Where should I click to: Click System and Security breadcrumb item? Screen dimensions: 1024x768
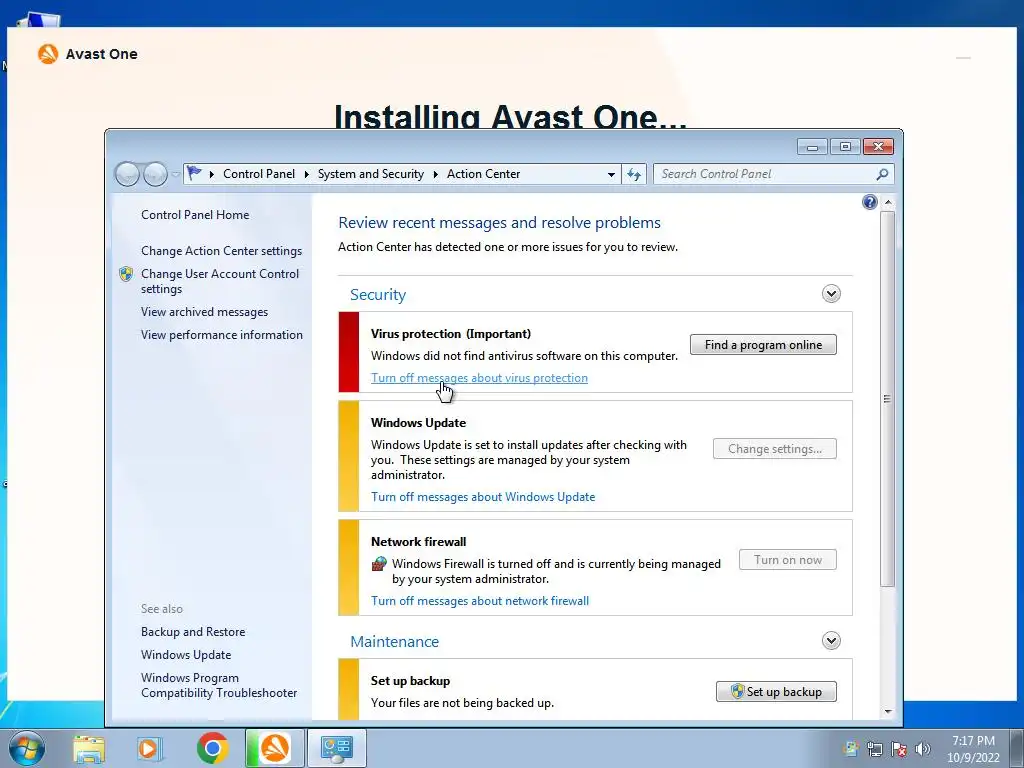pos(370,174)
